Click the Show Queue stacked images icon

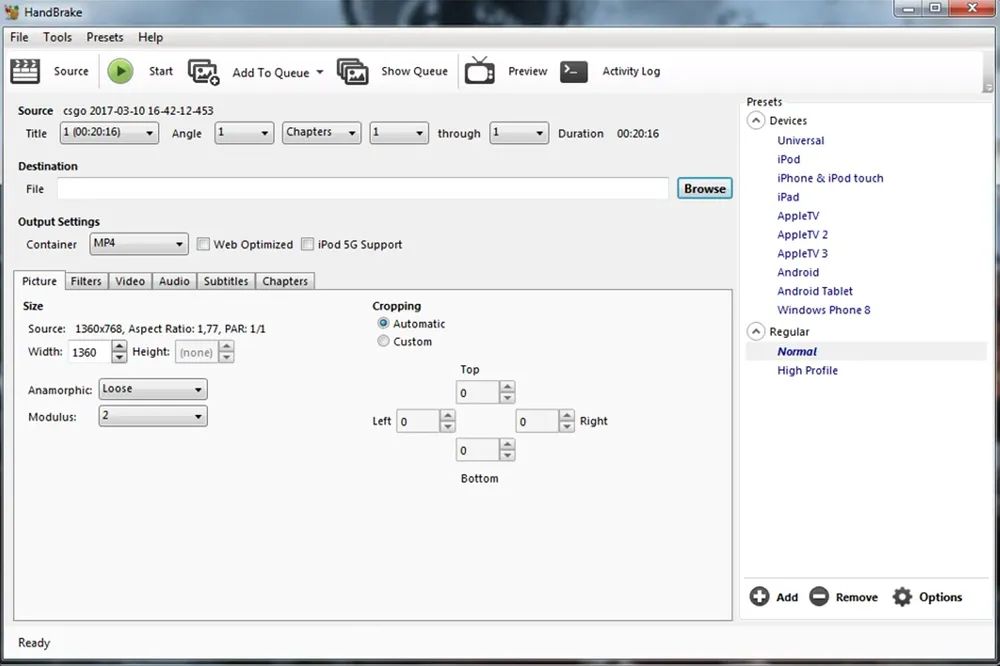(353, 71)
